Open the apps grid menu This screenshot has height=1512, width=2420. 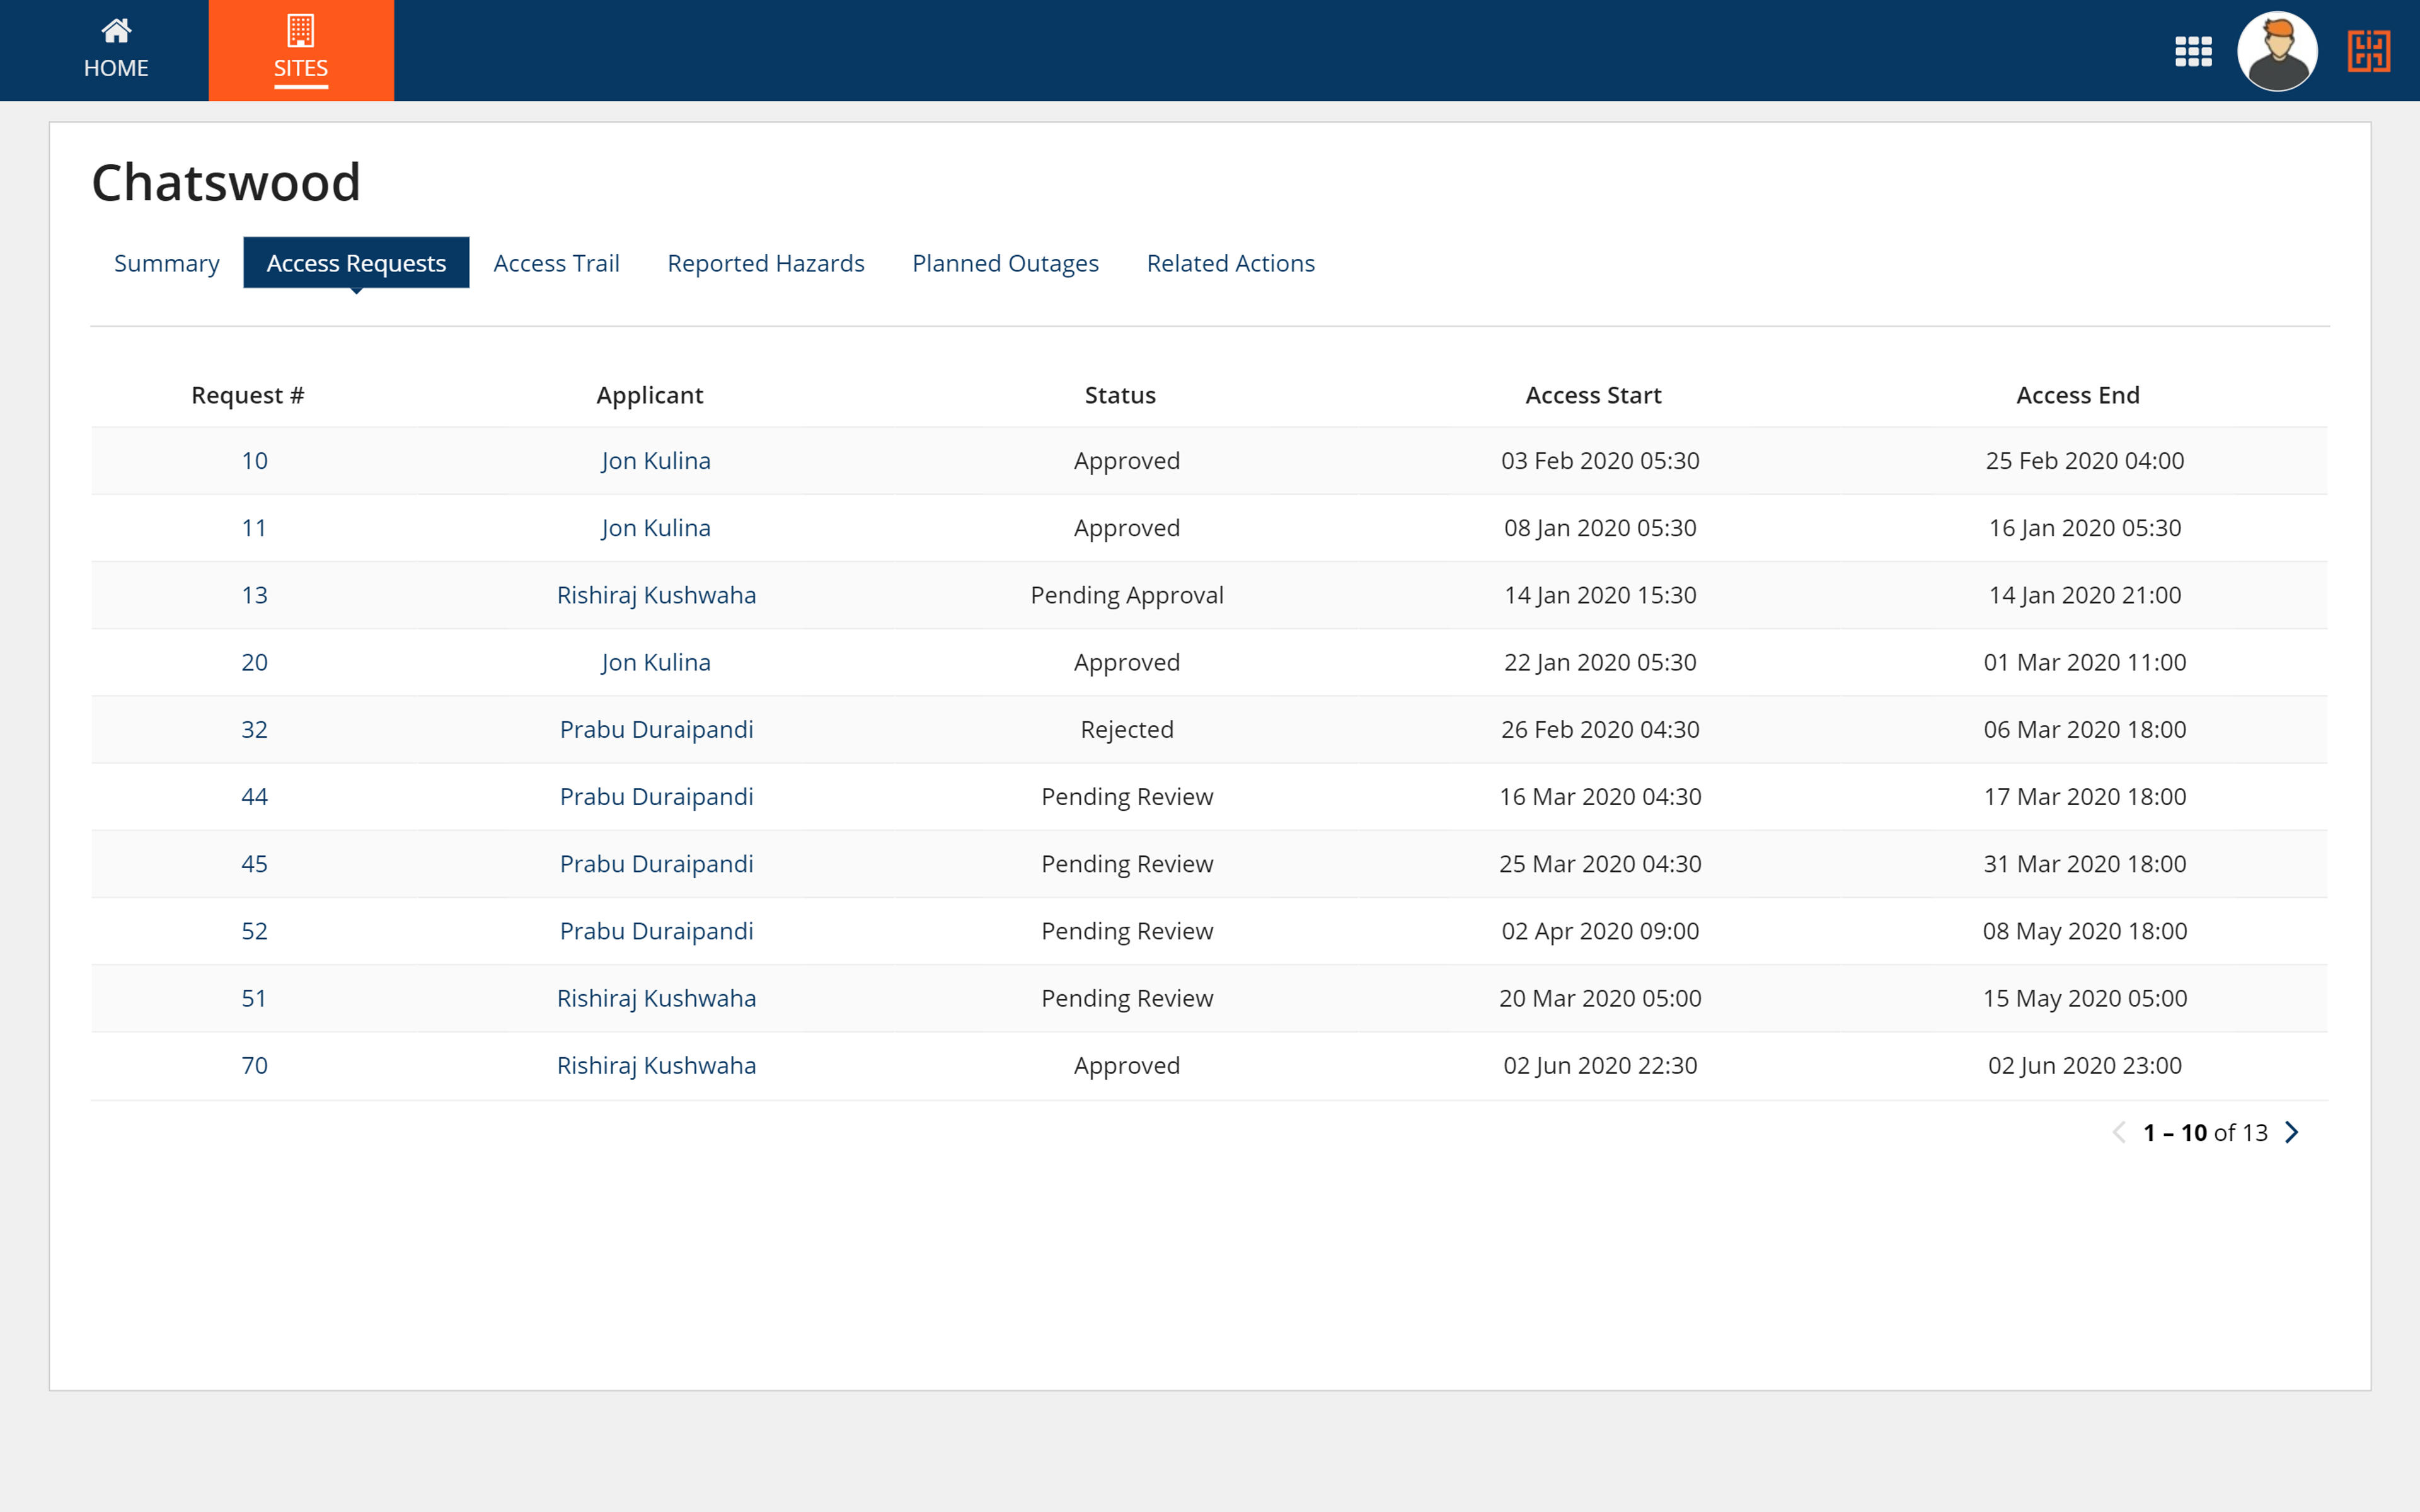[x=2193, y=52]
